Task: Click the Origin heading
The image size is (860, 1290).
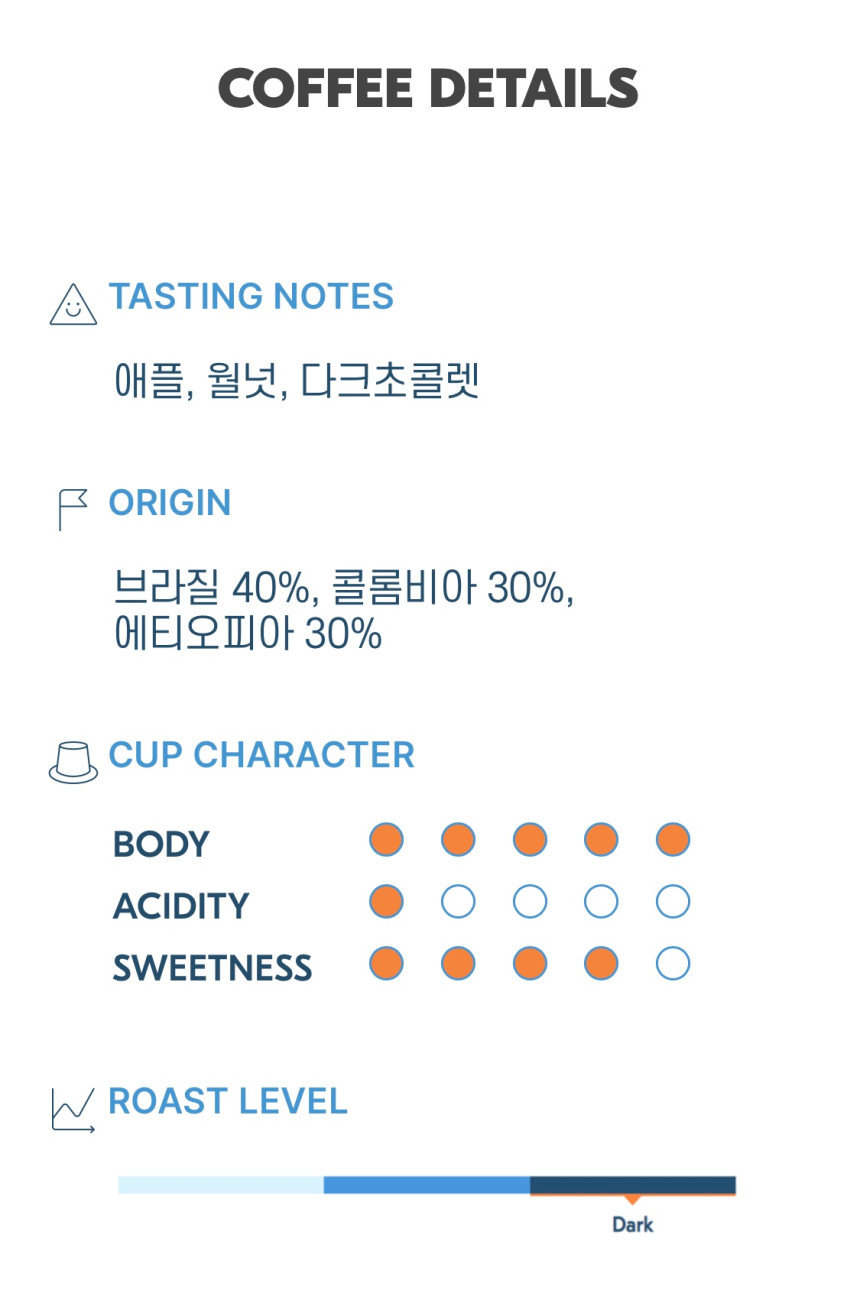Action: click(x=170, y=502)
